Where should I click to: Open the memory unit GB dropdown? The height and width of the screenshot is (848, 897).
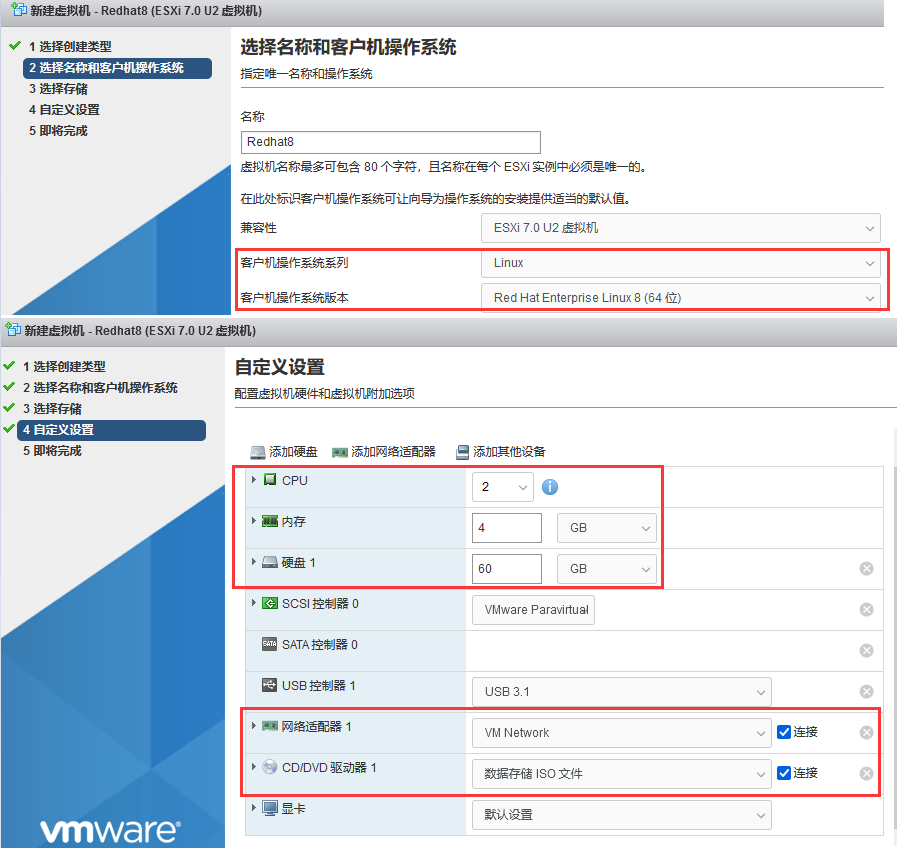click(606, 528)
